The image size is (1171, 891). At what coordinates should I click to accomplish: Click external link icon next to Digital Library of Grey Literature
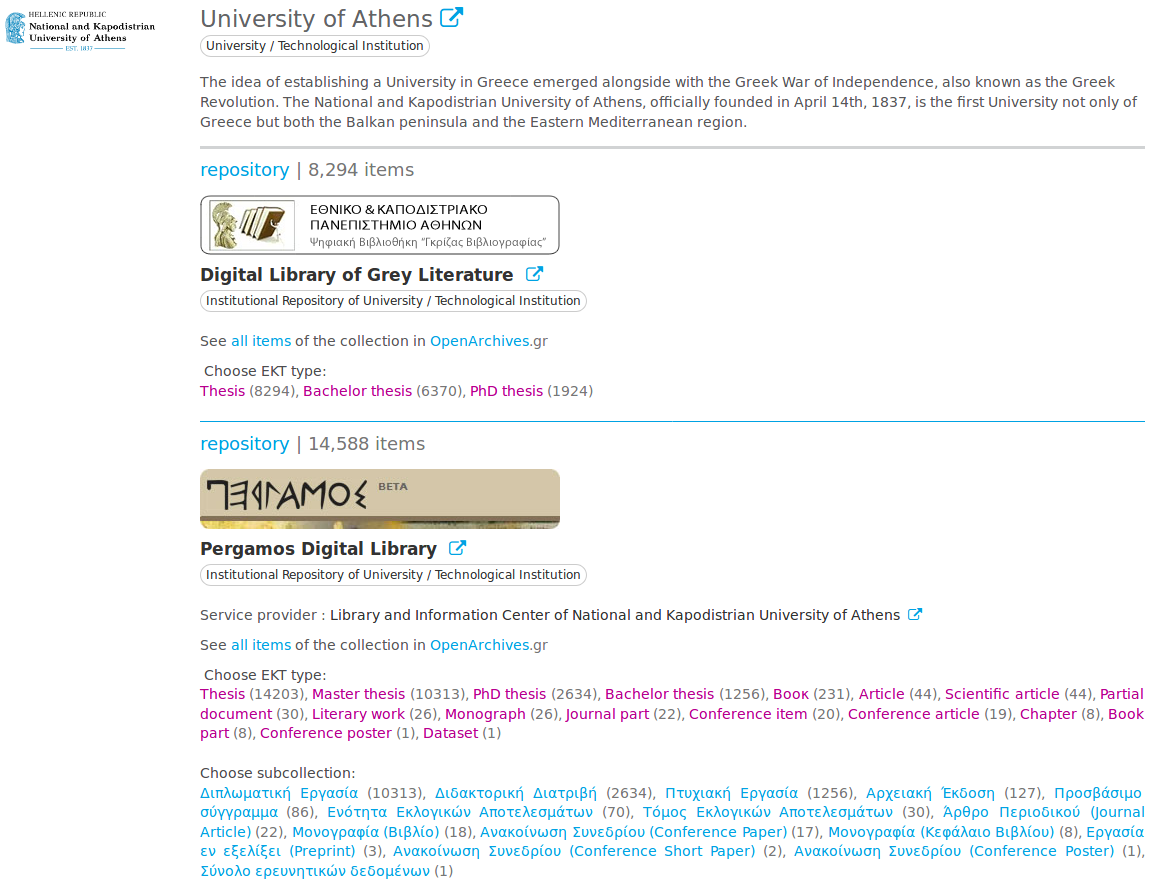point(534,274)
